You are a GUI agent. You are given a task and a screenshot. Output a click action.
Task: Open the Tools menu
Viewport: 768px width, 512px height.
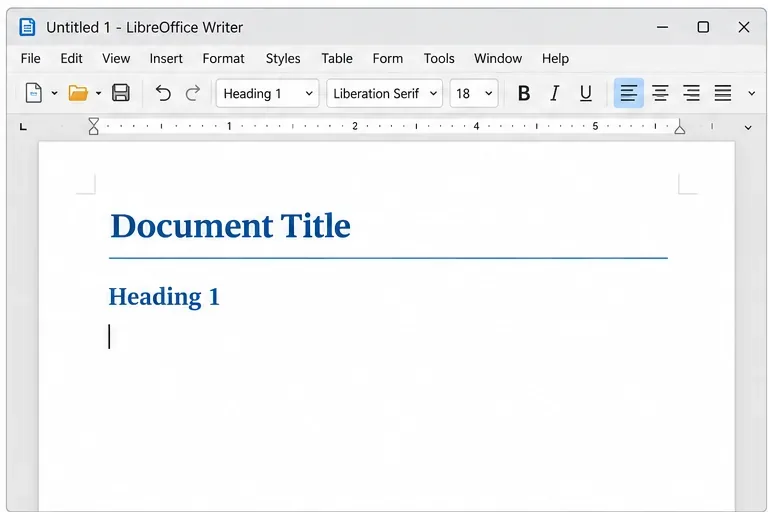click(439, 58)
